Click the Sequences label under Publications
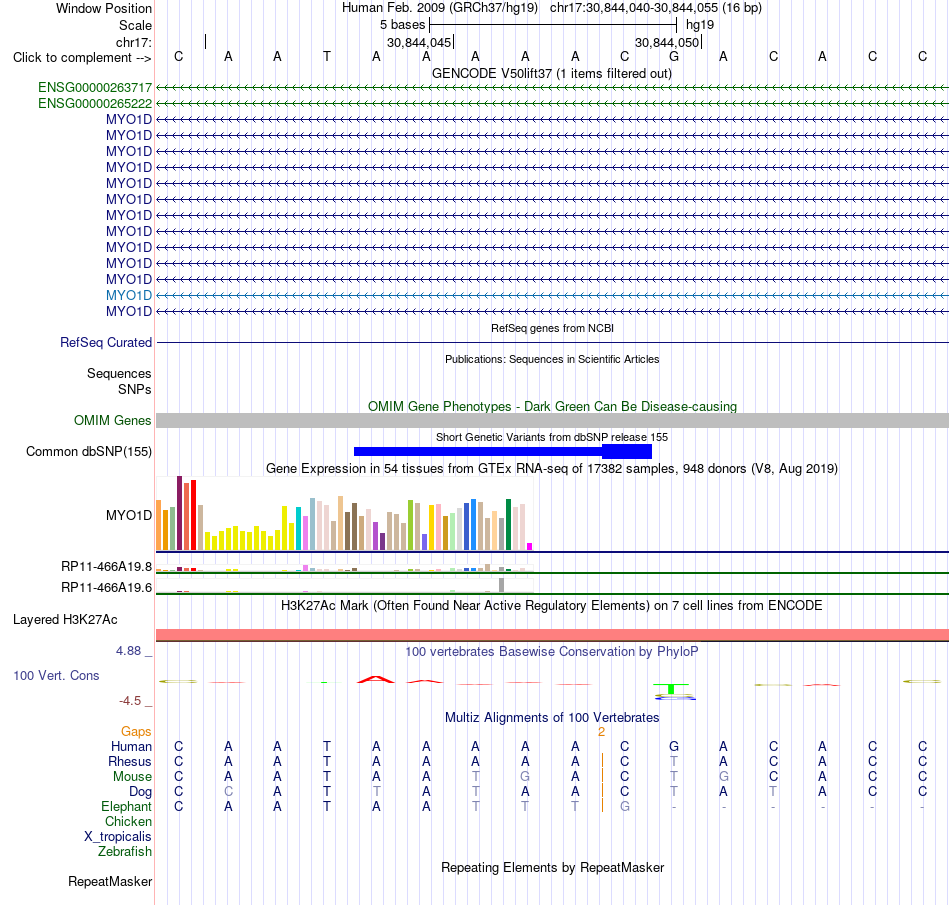 coord(119,373)
